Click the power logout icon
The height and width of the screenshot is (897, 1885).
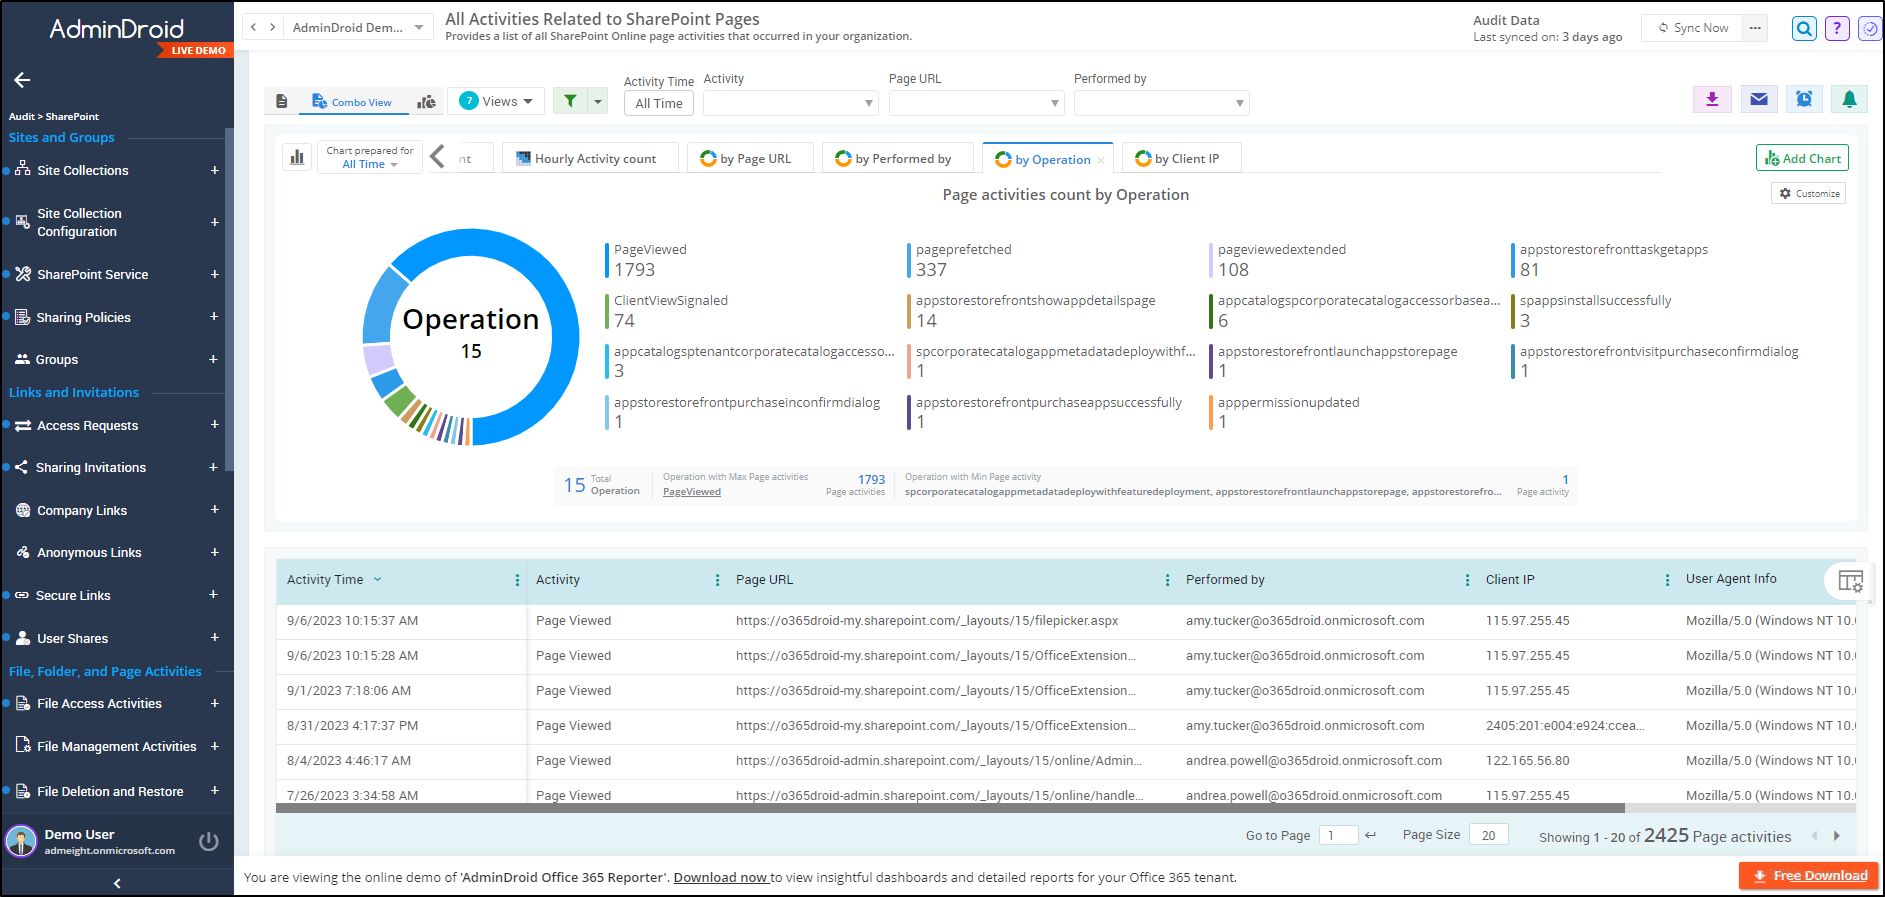pyautogui.click(x=209, y=841)
